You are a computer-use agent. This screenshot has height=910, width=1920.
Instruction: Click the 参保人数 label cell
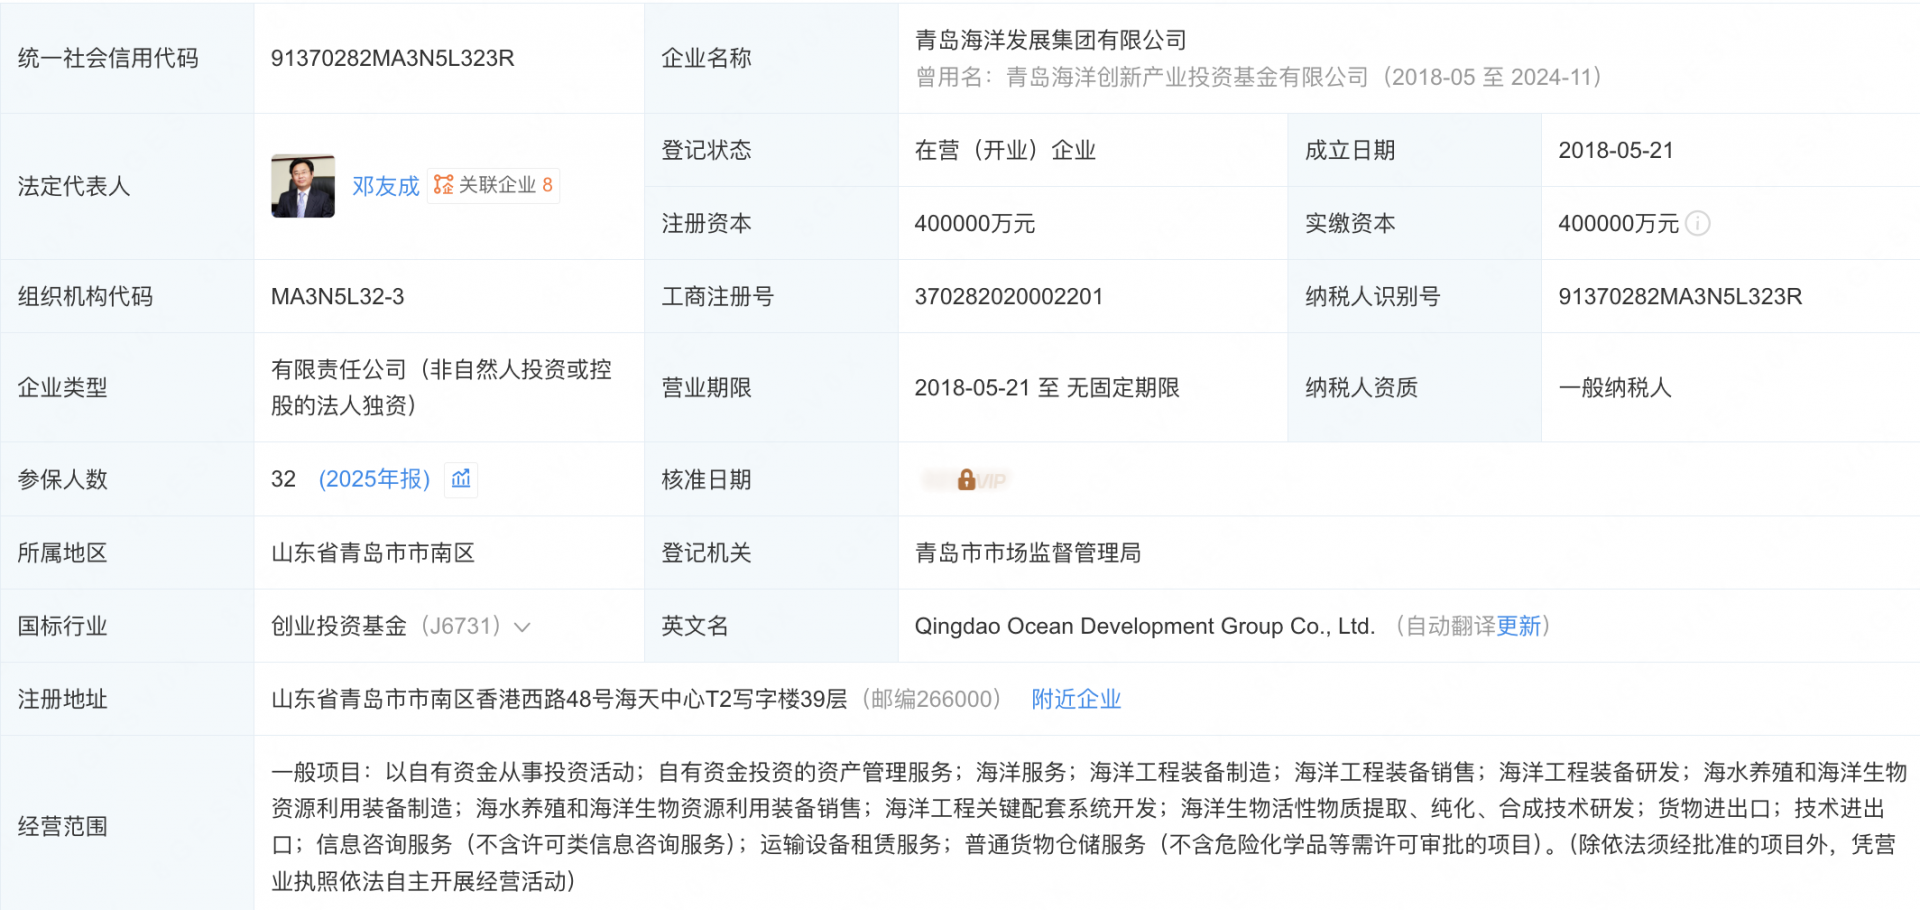pyautogui.click(x=127, y=479)
